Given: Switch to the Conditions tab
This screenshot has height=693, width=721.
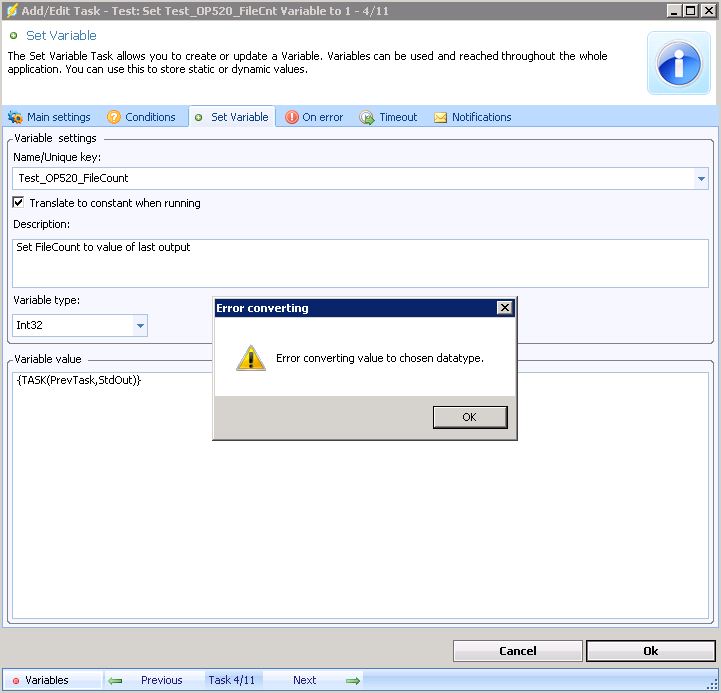Looking at the screenshot, I should tap(141, 118).
